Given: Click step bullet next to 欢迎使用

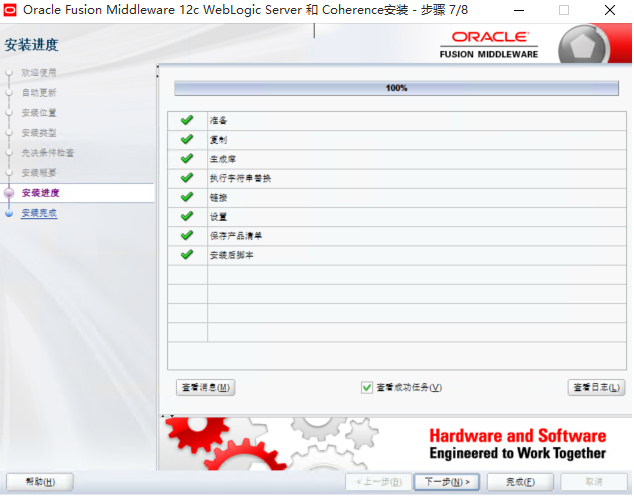Looking at the screenshot, I should point(9,73).
